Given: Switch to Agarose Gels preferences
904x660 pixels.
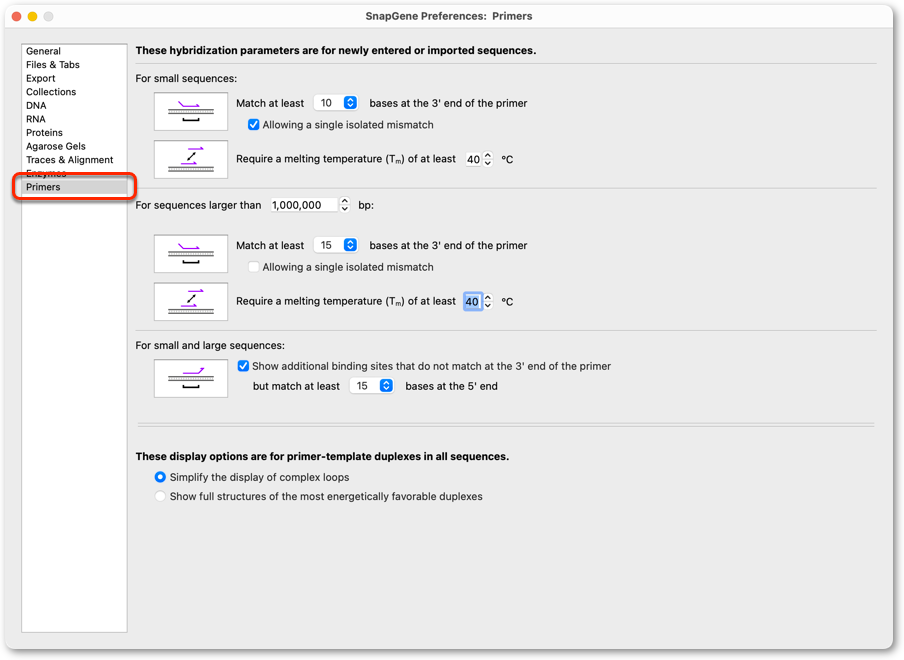Looking at the screenshot, I should (x=55, y=146).
